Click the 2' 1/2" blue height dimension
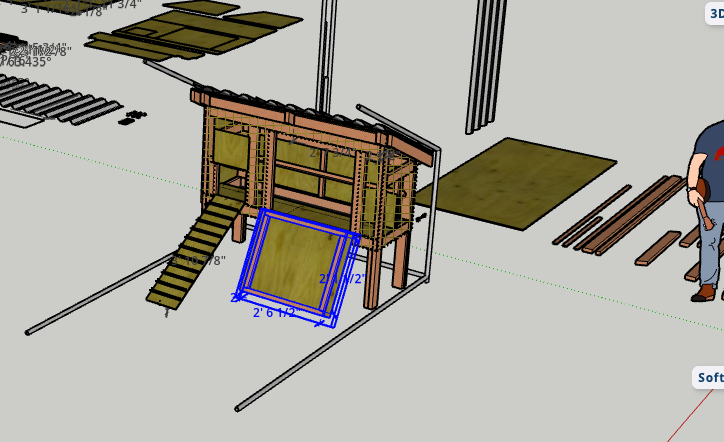 [x=342, y=279]
